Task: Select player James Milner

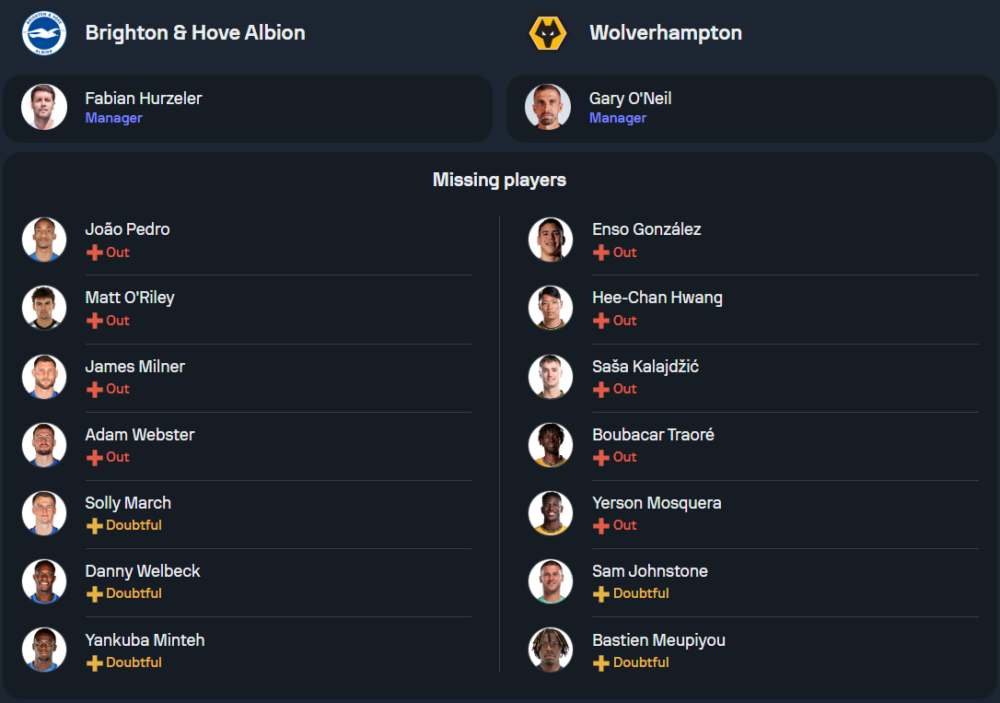Action: 135,366
